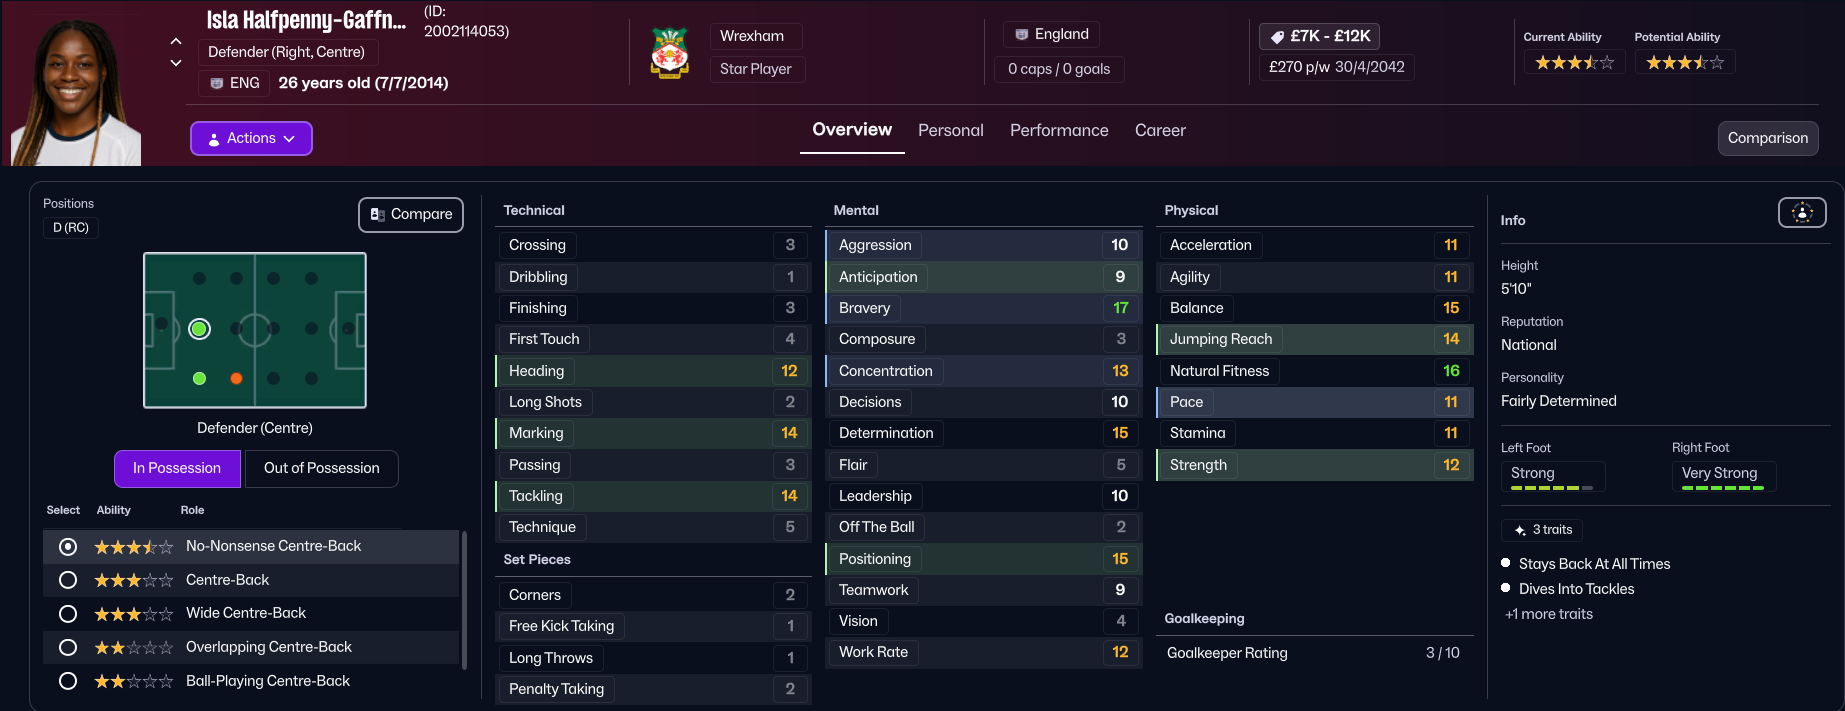Click the transfer value tag icon
Screen dimensions: 1845x711
click(1277, 37)
